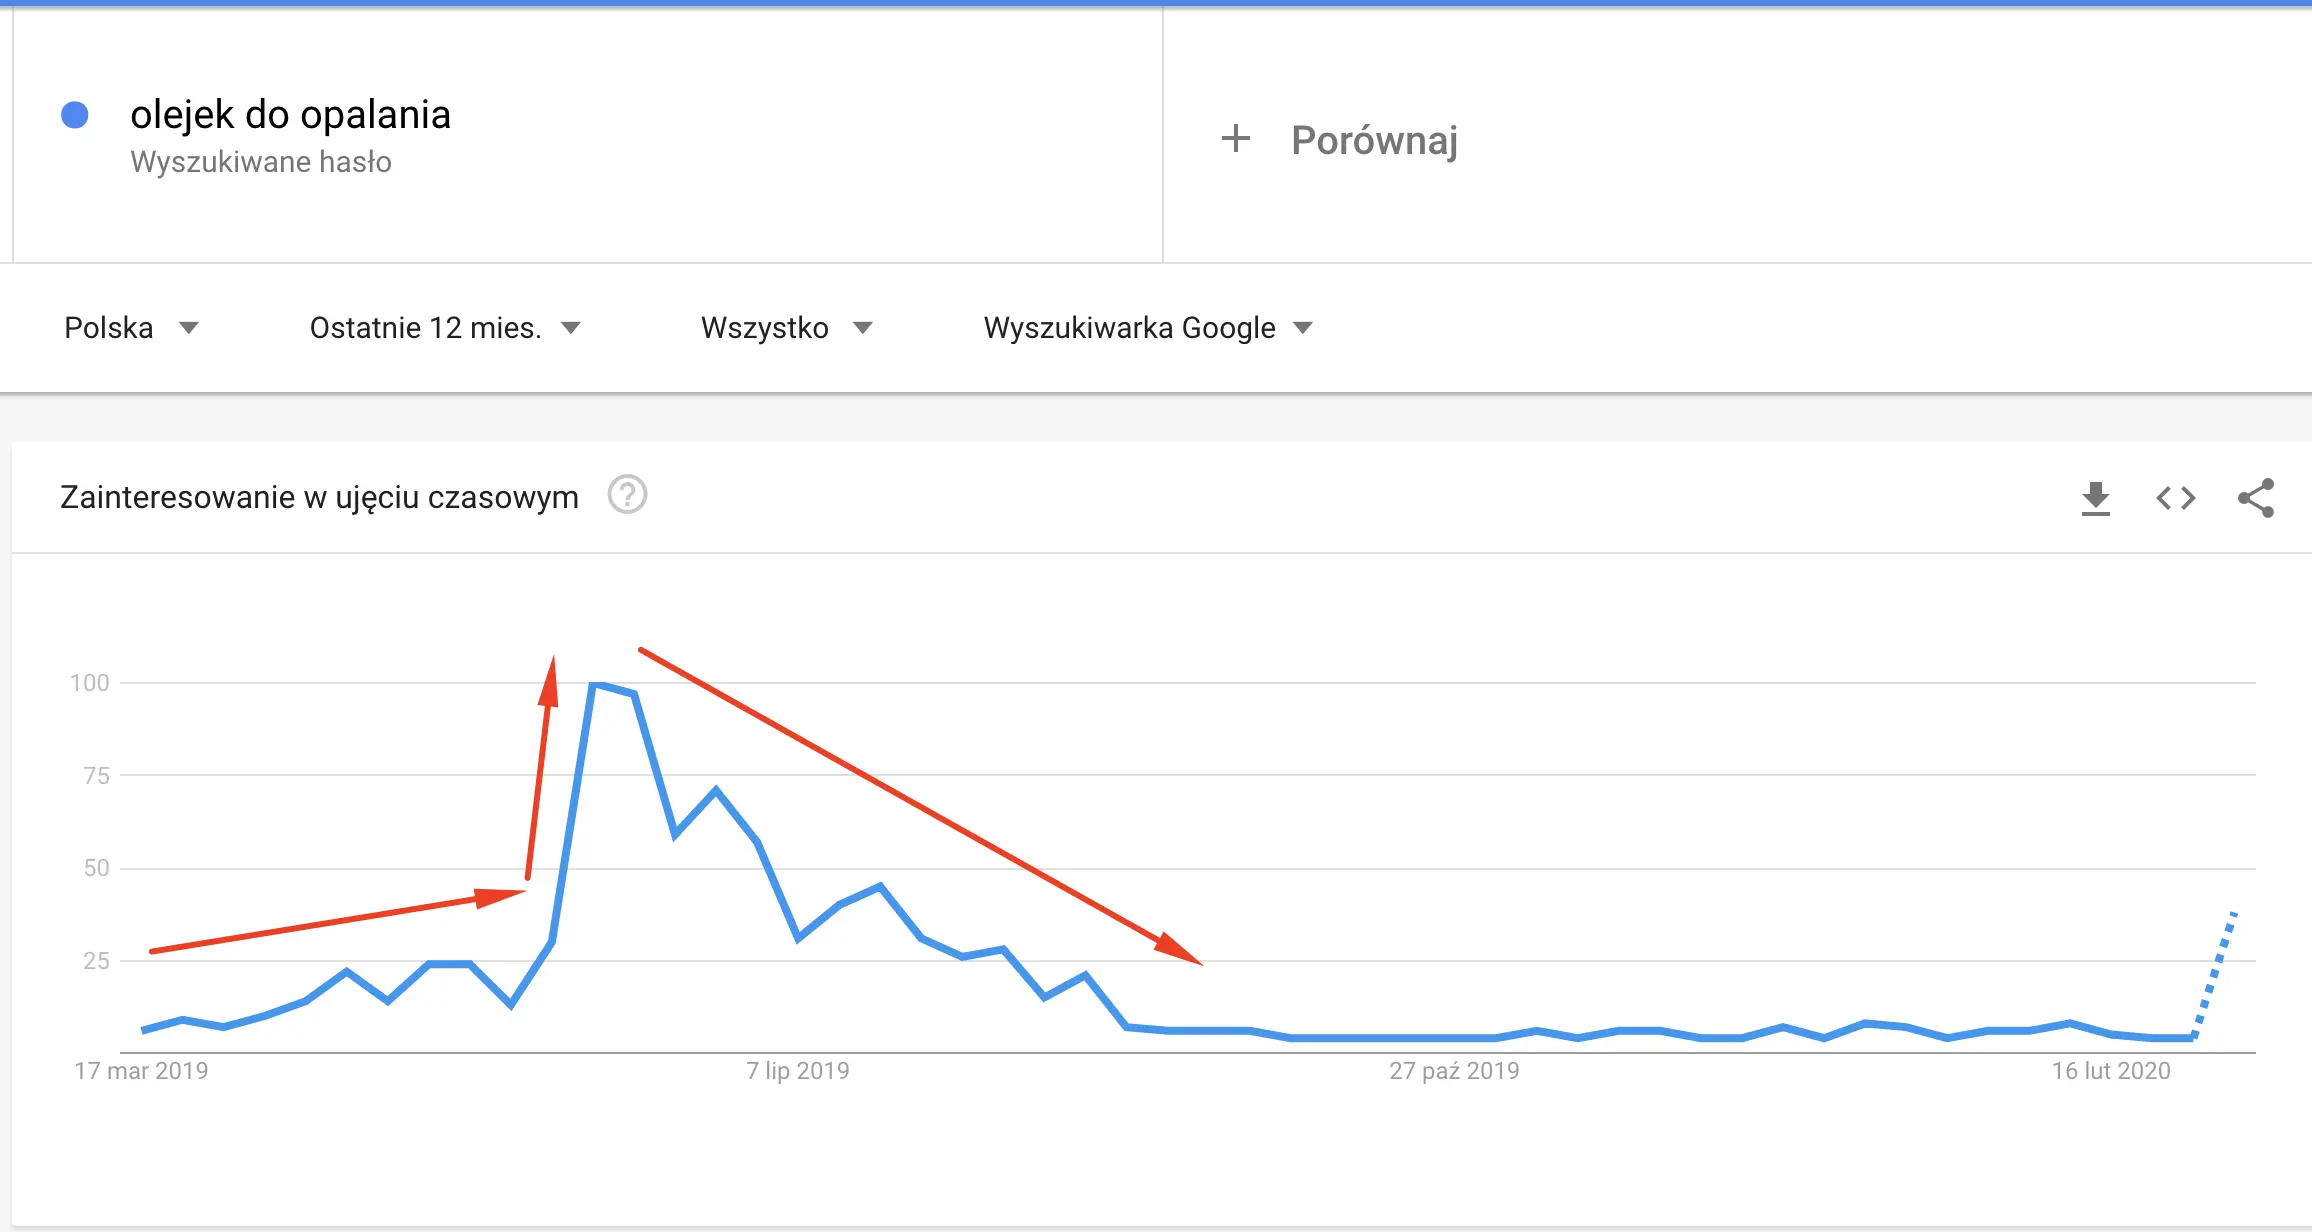
Task: Click the Zainteresowanie w ujęciu czasowym heading
Action: pos(319,497)
